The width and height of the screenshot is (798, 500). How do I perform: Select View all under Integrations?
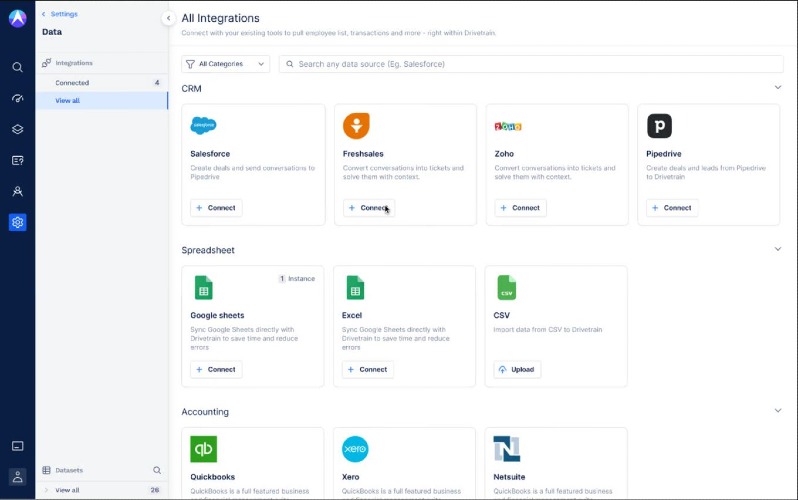coord(102,101)
